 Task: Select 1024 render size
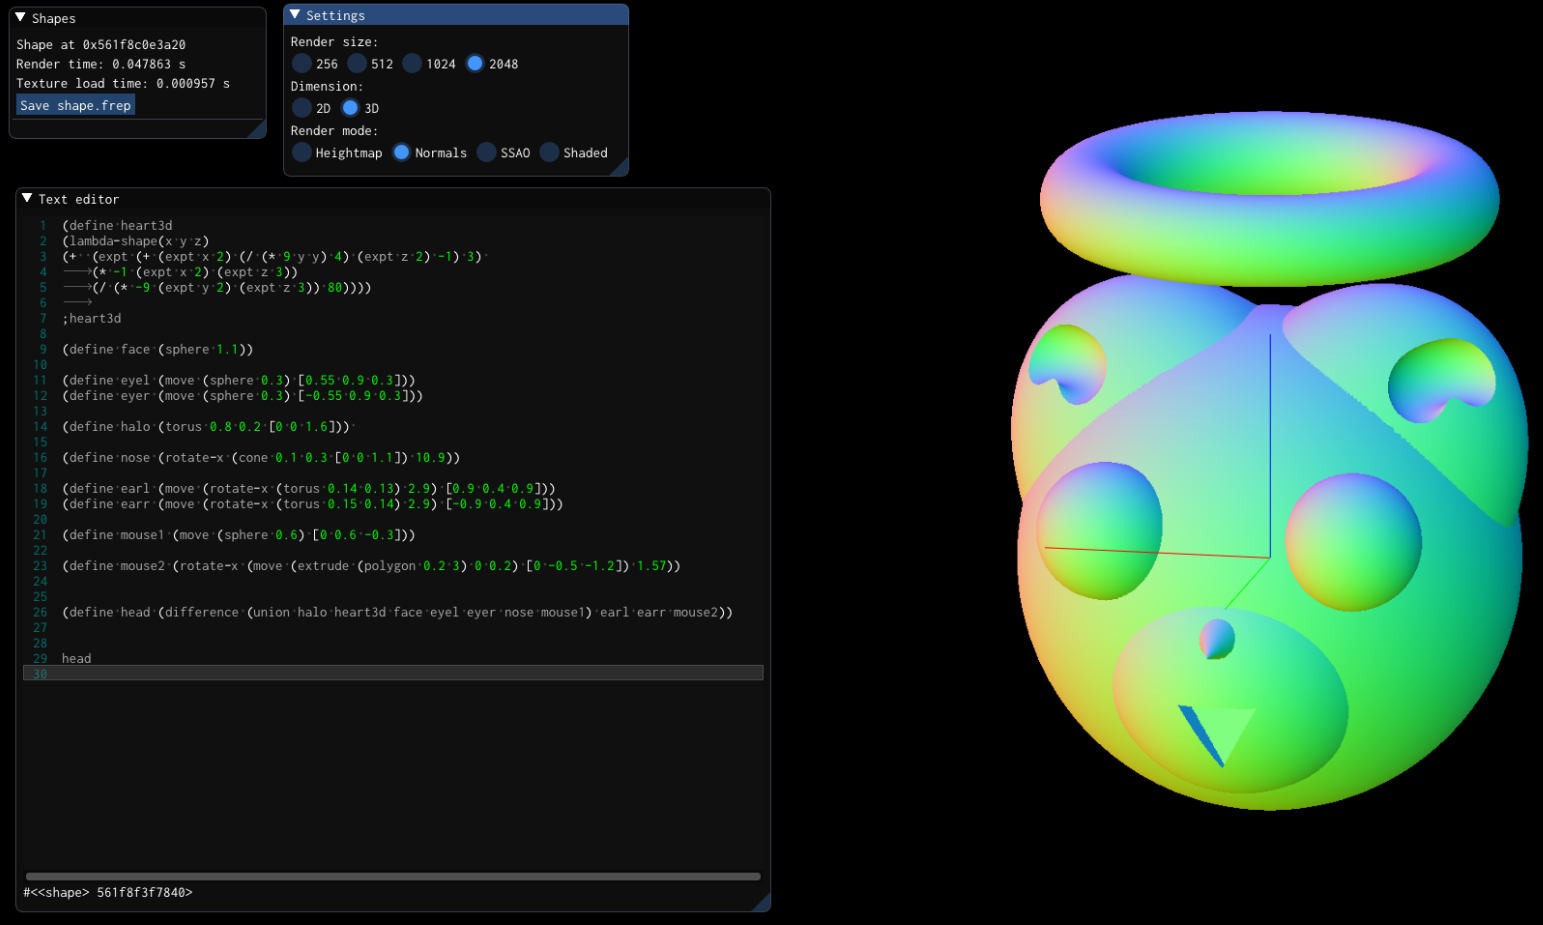412,64
